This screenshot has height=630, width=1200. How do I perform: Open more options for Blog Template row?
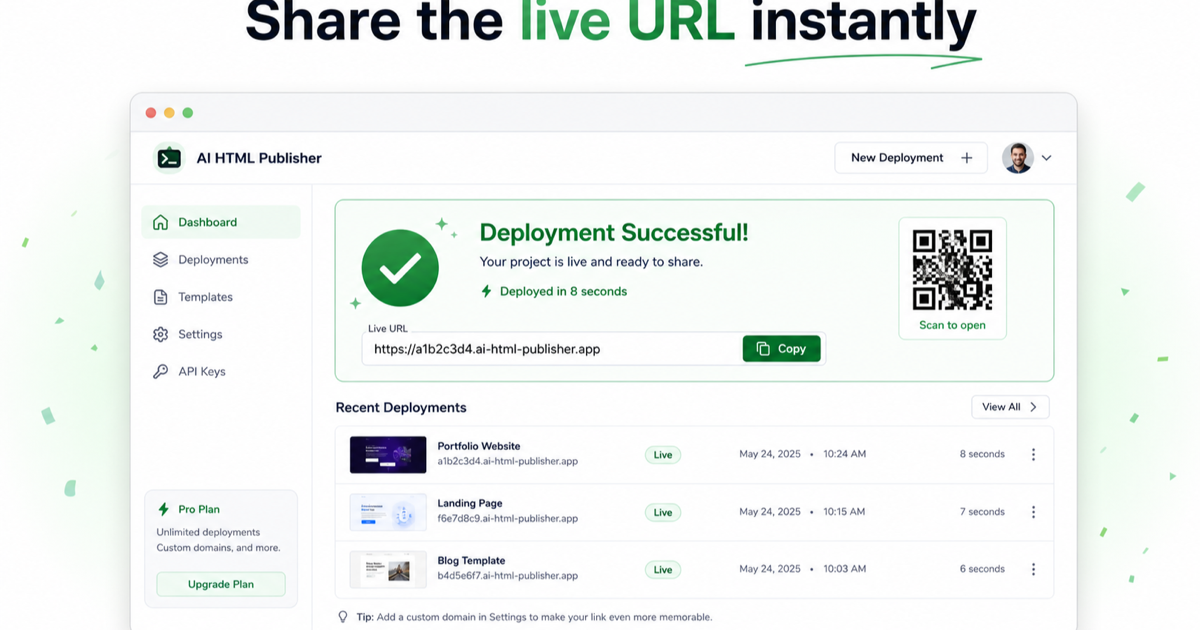pos(1033,569)
